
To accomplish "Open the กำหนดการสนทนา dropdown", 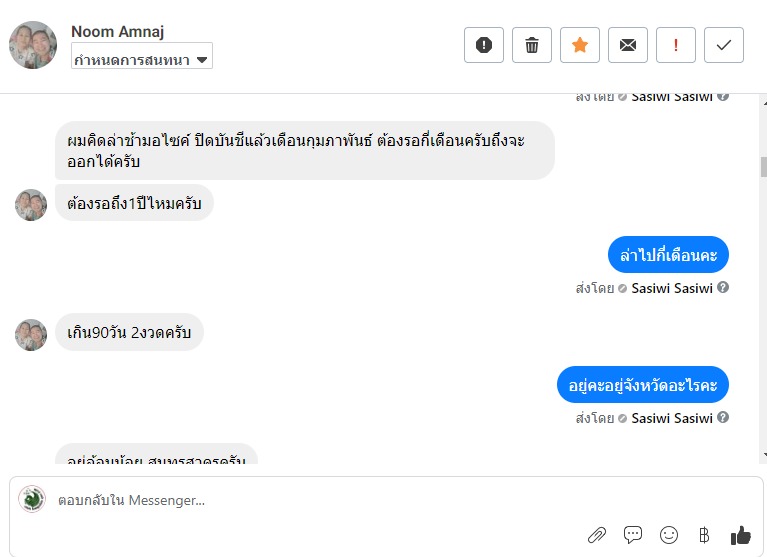I will (142, 59).
